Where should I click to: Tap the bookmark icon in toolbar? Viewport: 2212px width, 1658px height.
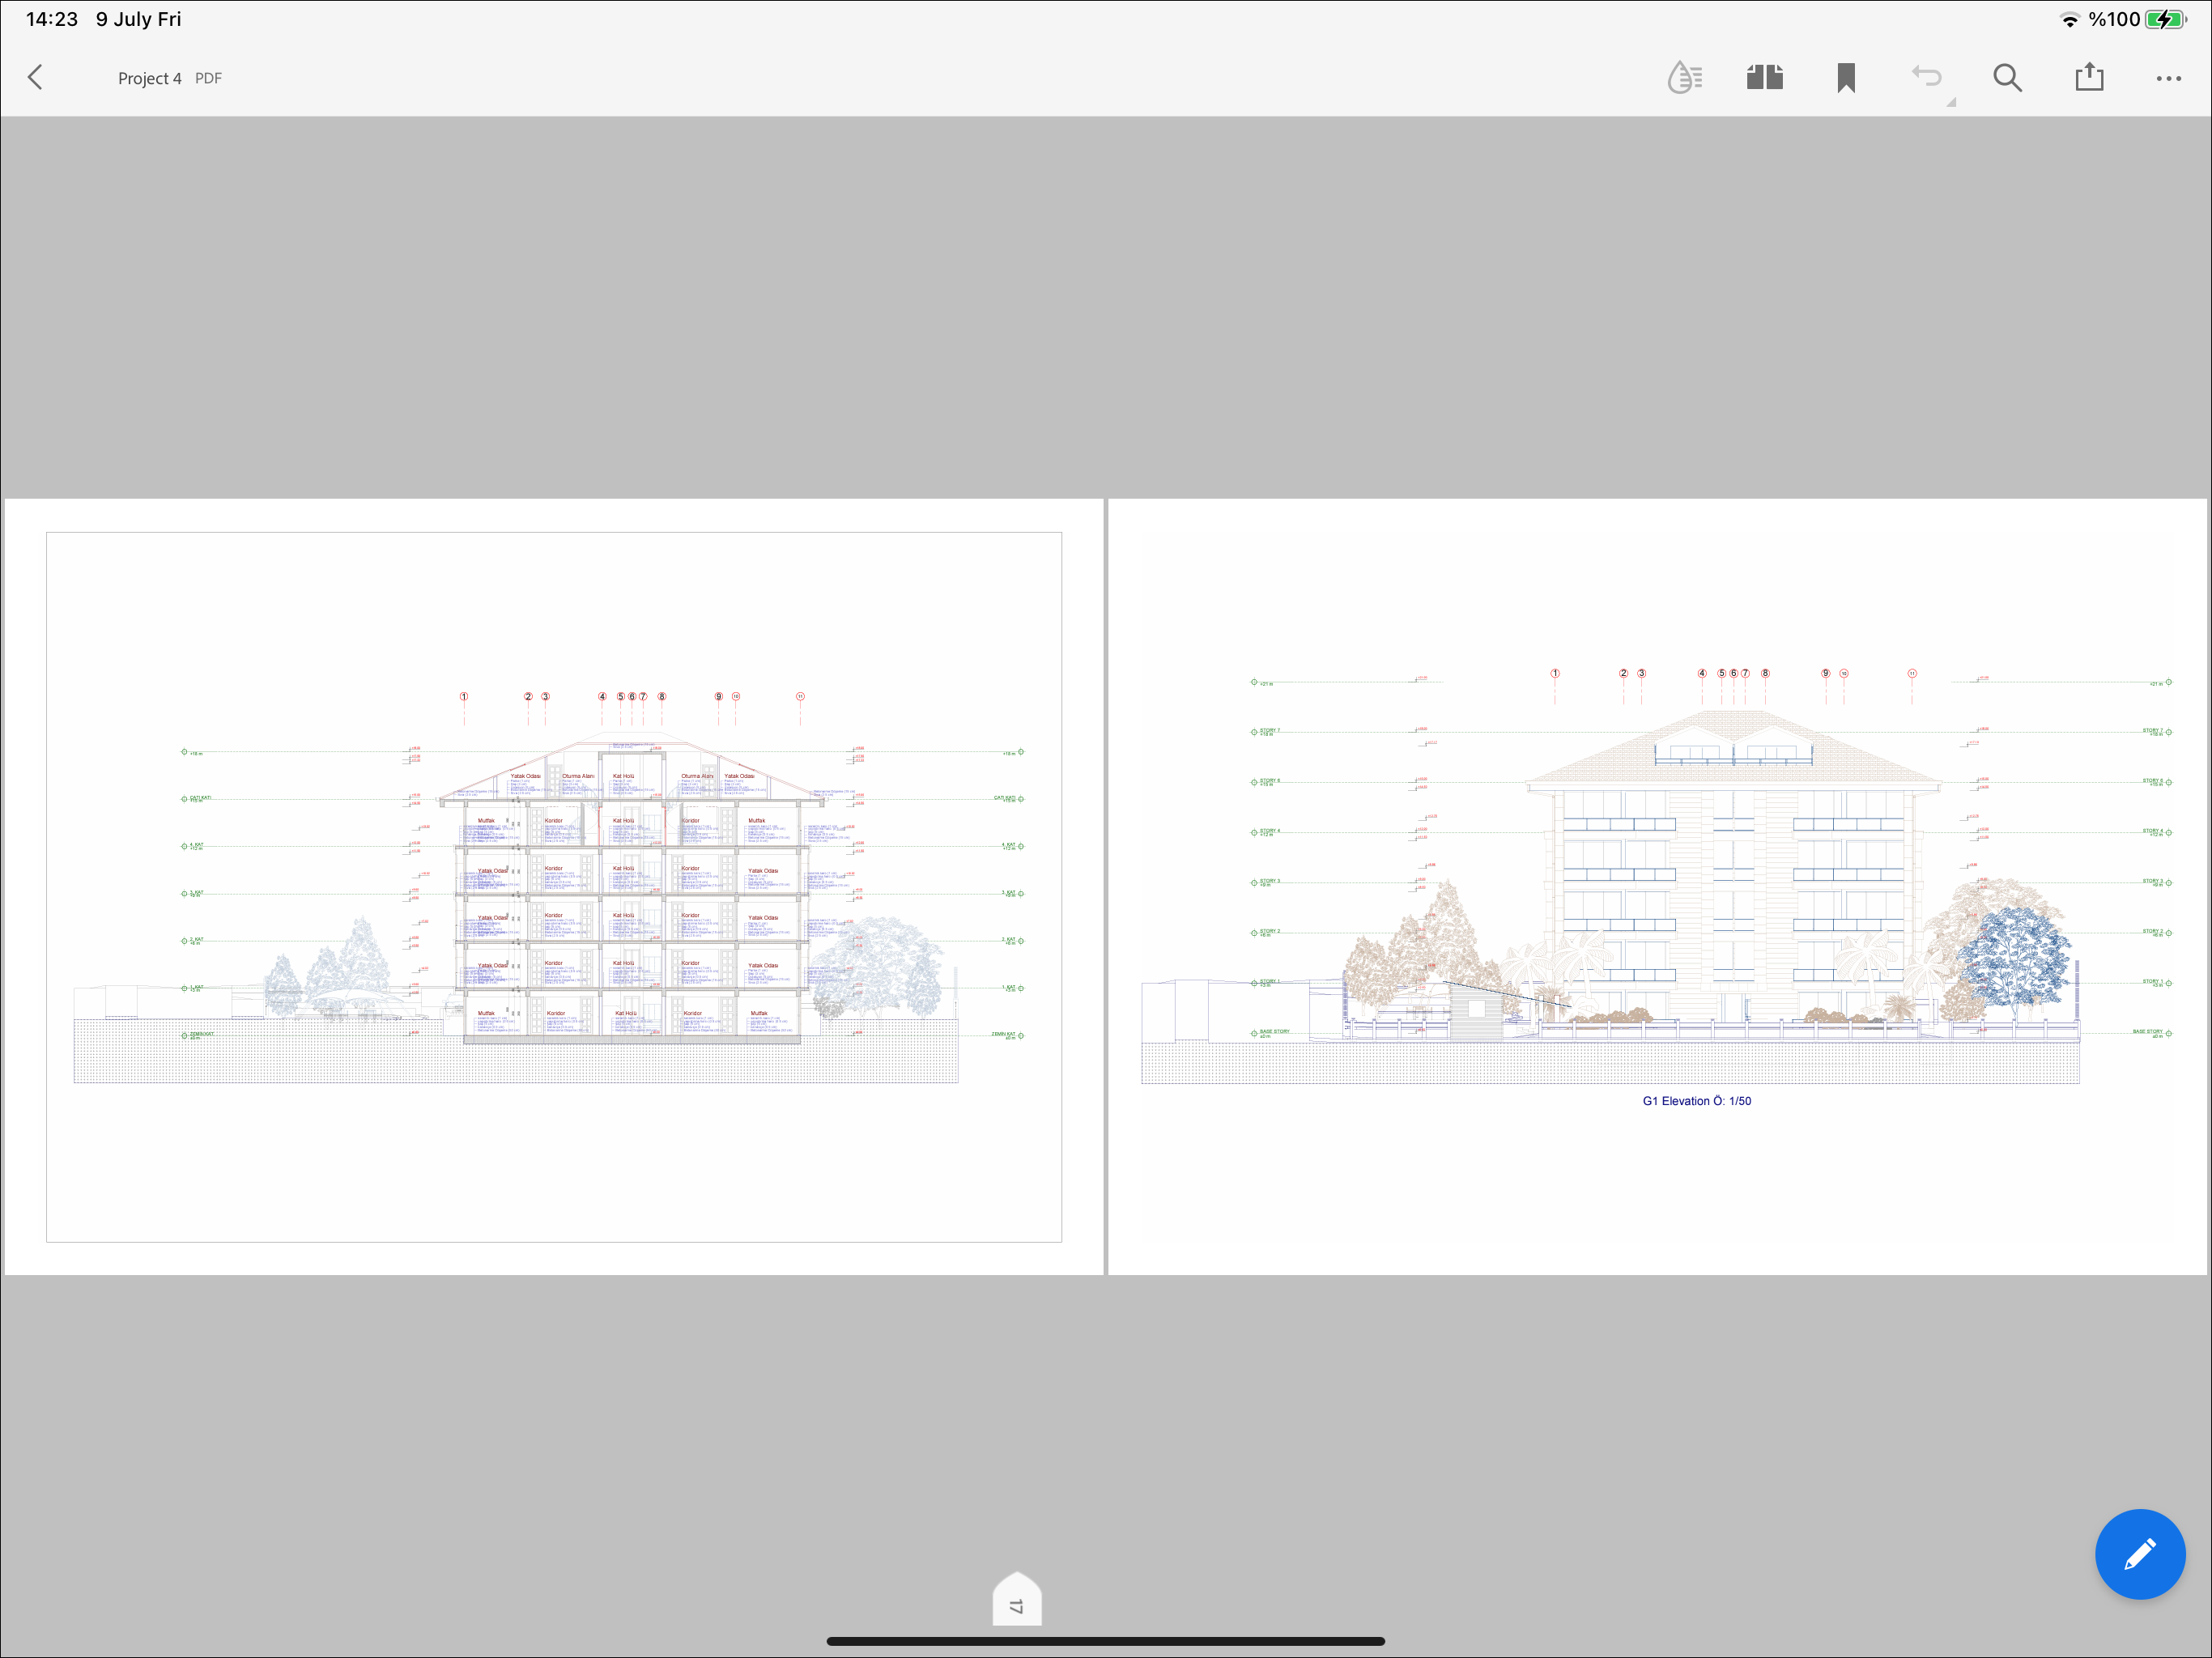point(1846,78)
